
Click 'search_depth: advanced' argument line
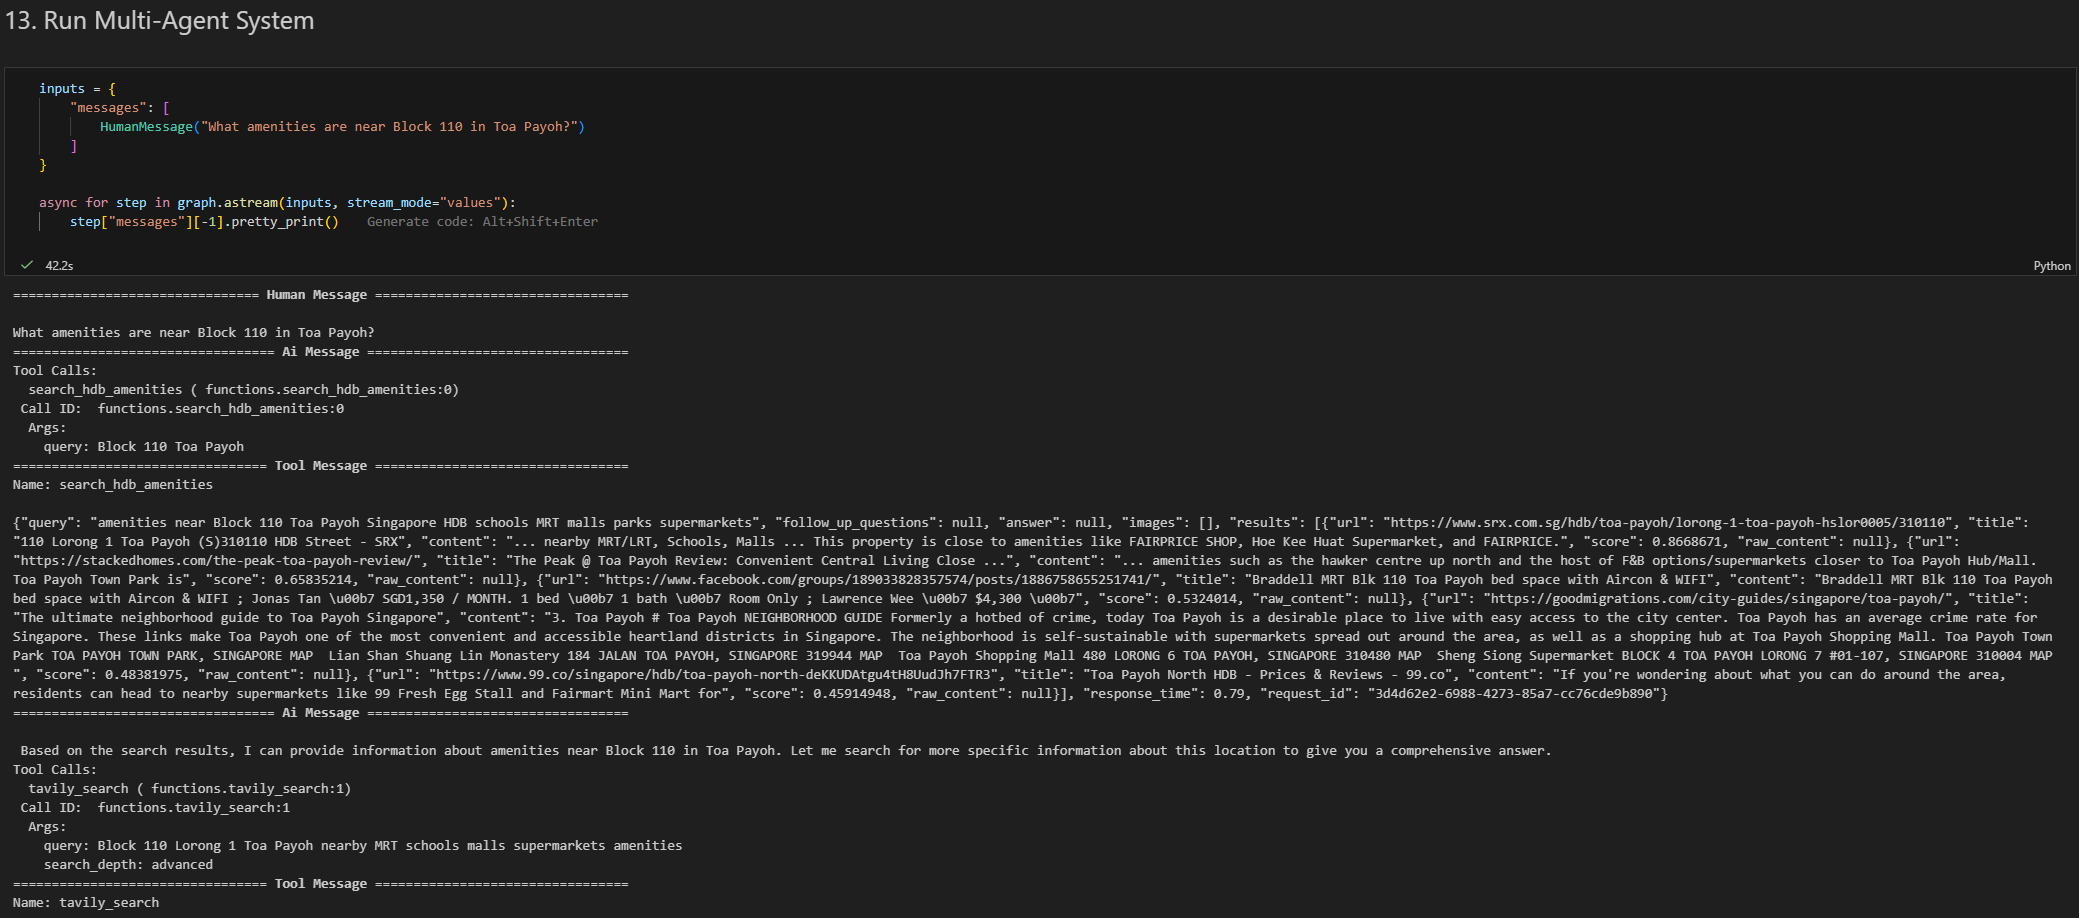(x=128, y=865)
